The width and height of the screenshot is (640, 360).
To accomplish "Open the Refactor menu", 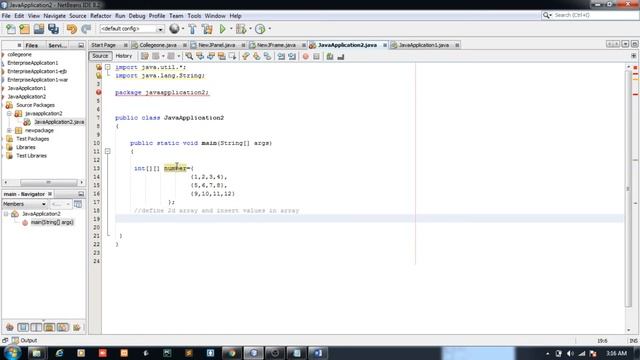I will (100, 16).
